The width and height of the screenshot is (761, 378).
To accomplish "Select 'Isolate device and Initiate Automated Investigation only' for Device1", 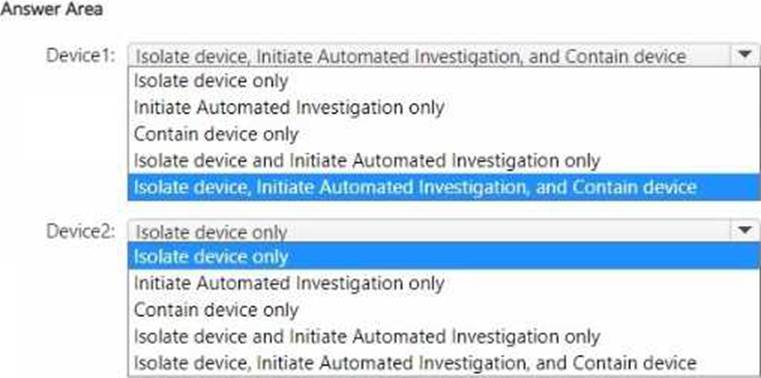I will [x=444, y=160].
